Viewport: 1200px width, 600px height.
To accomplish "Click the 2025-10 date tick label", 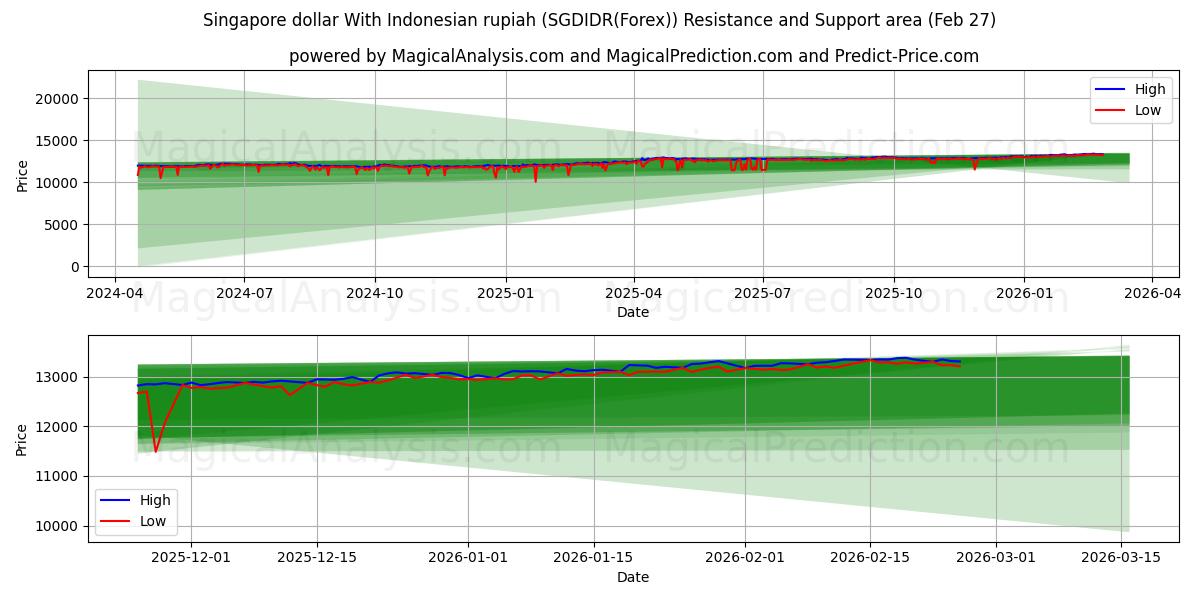I will coord(893,293).
